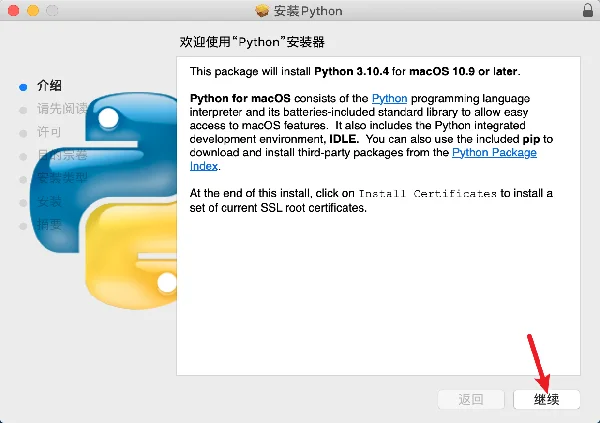Select the 安装 step in the sidebar
This screenshot has width=600, height=423.
click(49, 201)
